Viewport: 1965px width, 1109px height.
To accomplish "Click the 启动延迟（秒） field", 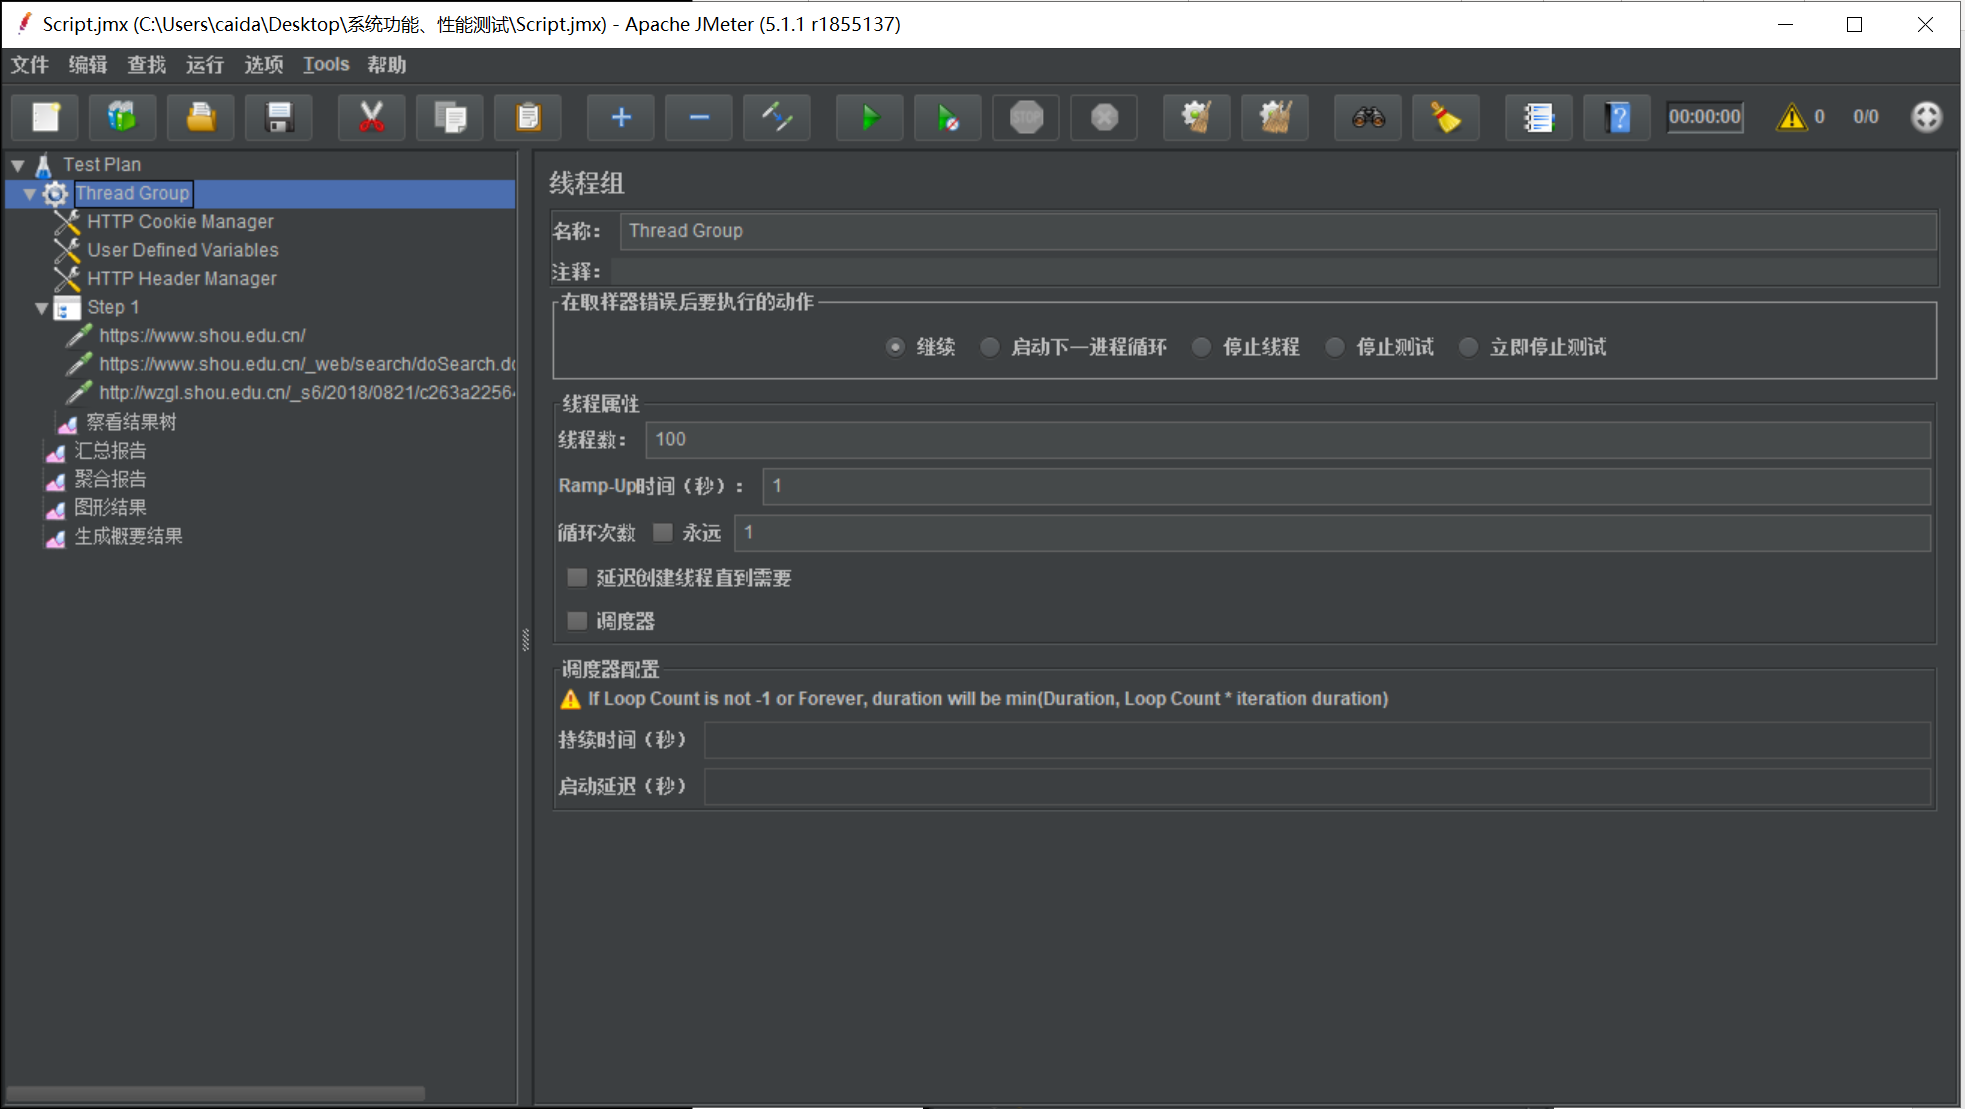I will point(1317,787).
